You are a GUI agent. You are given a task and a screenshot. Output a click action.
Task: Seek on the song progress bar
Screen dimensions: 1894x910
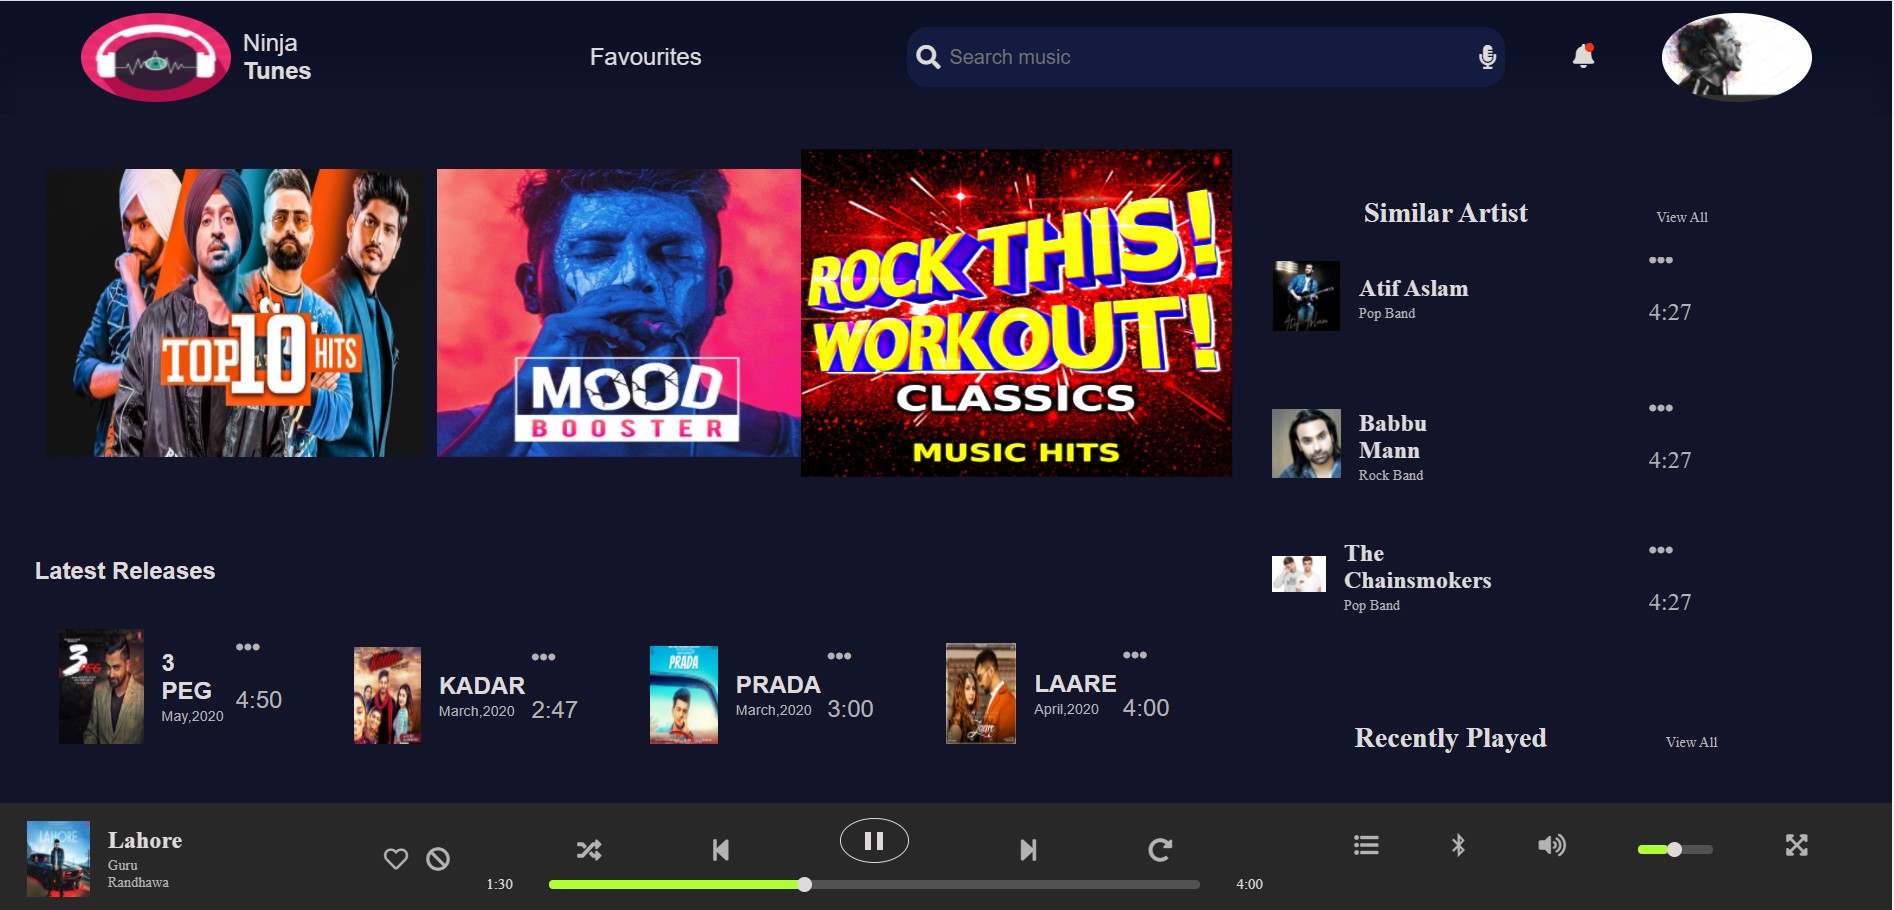click(874, 884)
